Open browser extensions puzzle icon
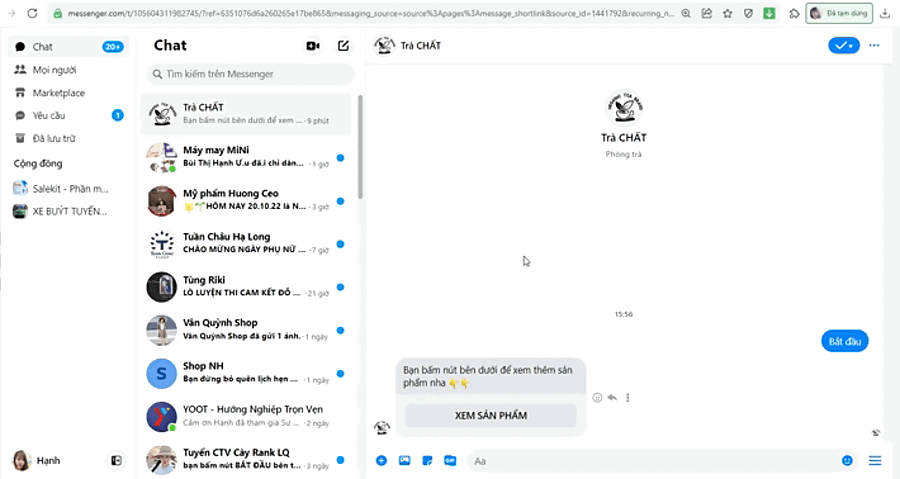Image resolution: width=900 pixels, height=479 pixels. click(x=794, y=13)
